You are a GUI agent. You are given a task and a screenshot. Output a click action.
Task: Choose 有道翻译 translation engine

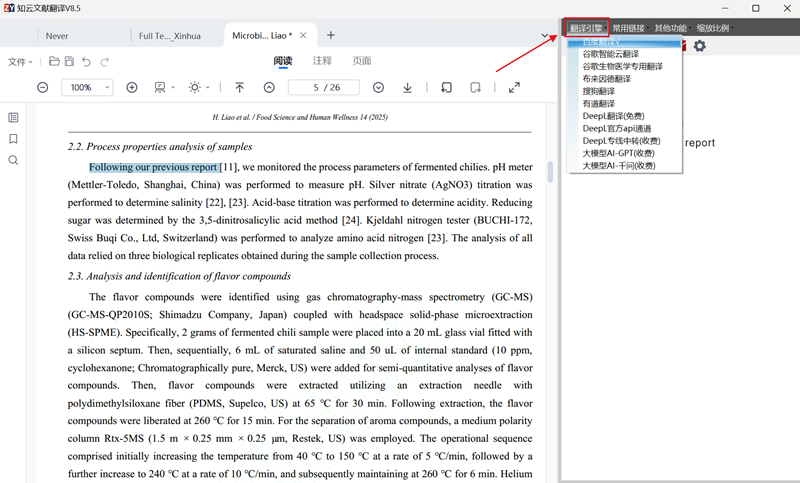(x=598, y=104)
